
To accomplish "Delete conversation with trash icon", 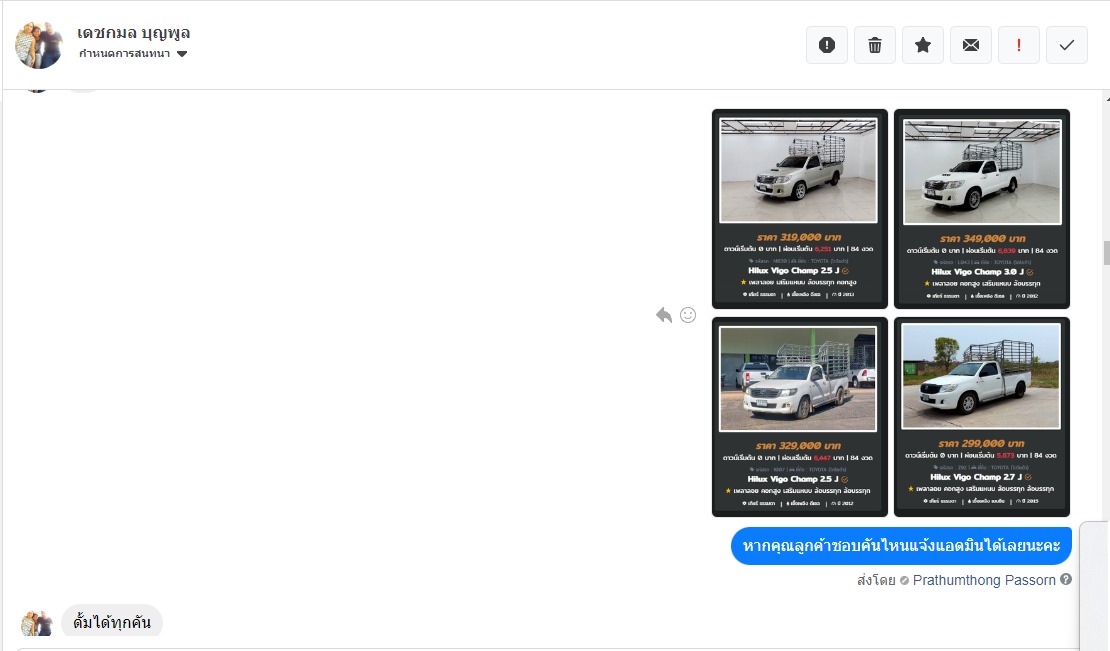I will click(x=875, y=45).
